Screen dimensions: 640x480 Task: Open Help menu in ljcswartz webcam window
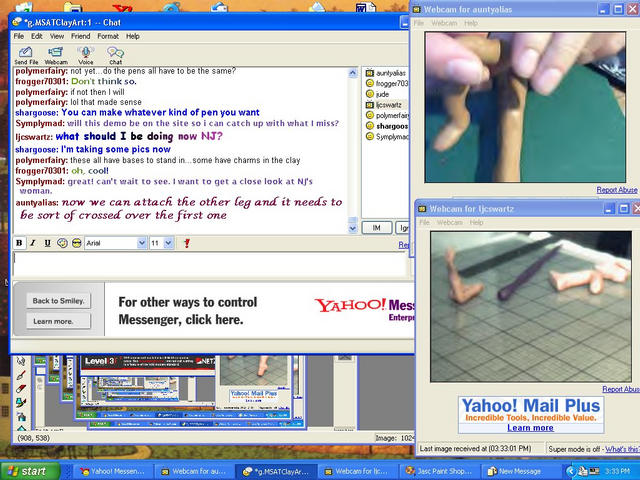pos(476,222)
